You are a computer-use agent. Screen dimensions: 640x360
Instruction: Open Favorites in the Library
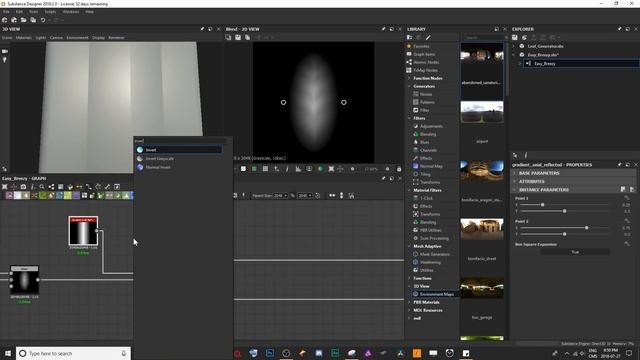tap(421, 46)
